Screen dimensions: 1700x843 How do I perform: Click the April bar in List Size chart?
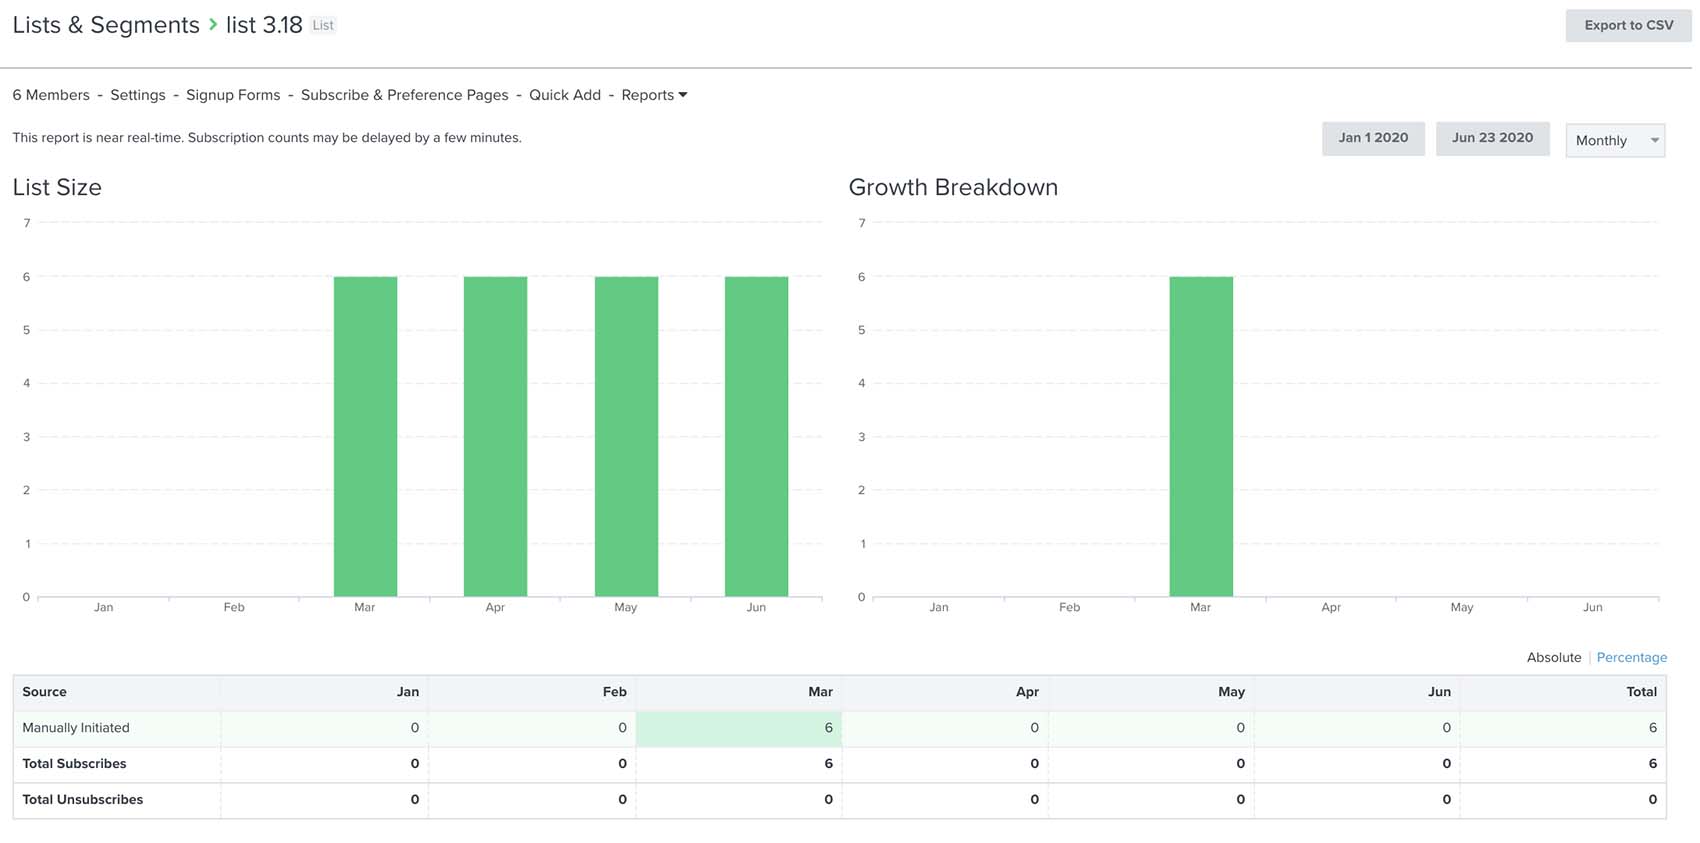(x=495, y=436)
